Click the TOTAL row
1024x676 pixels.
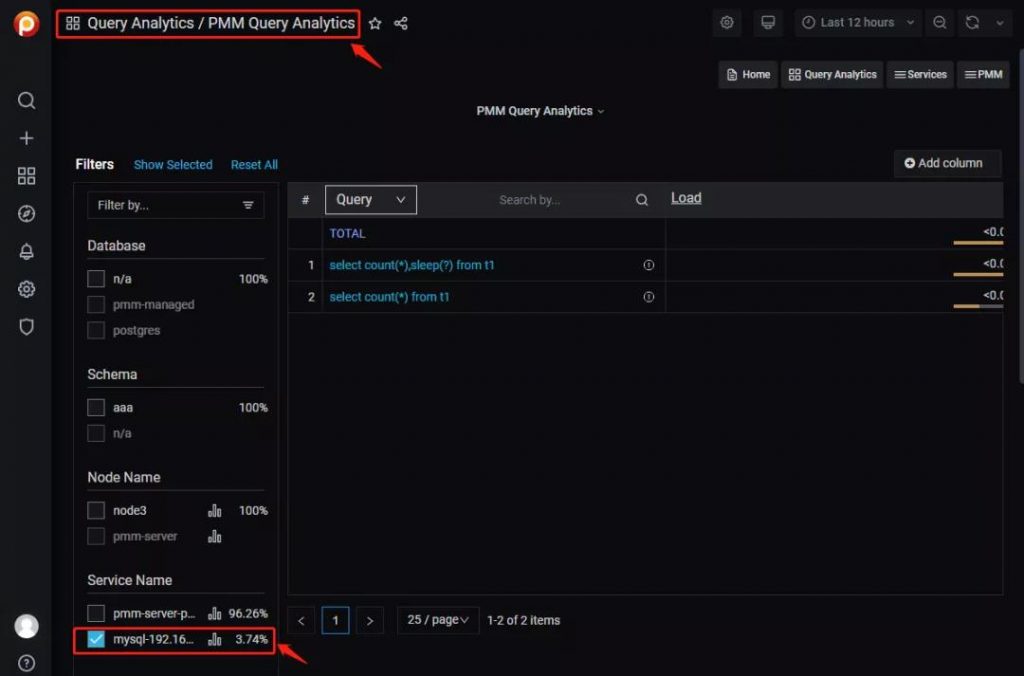pos(645,233)
